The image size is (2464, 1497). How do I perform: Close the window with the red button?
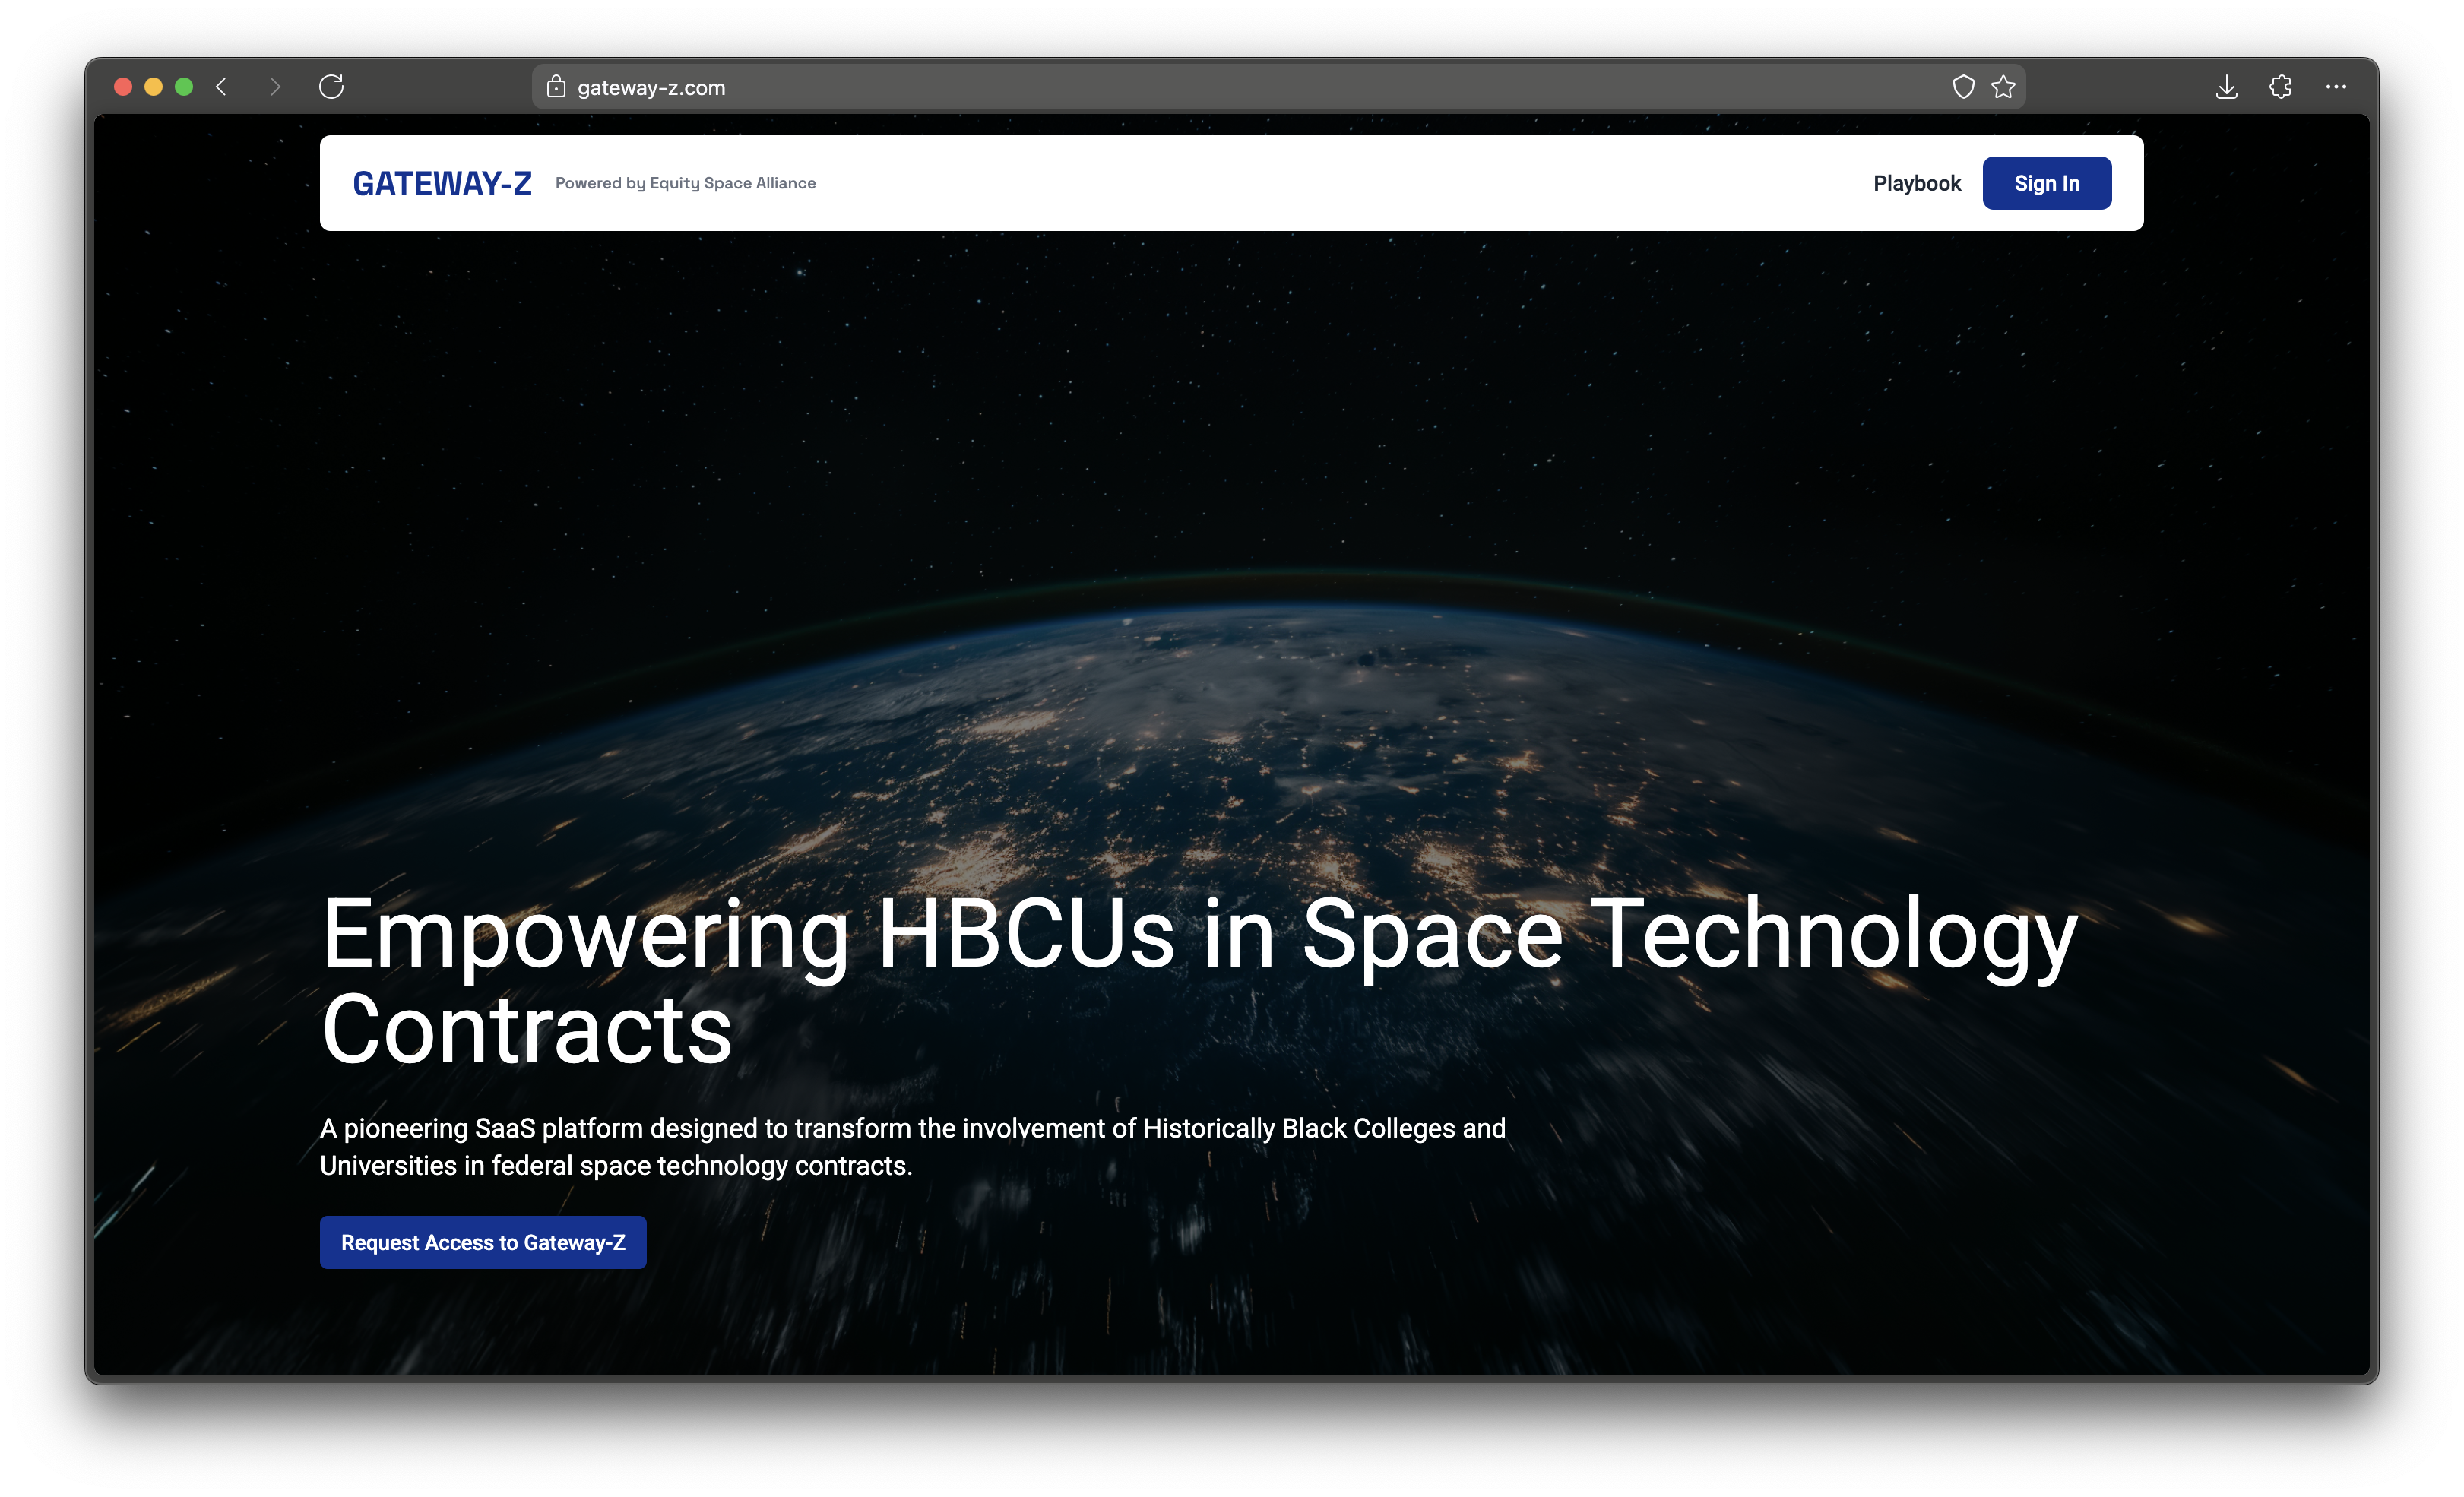pyautogui.click(x=123, y=87)
